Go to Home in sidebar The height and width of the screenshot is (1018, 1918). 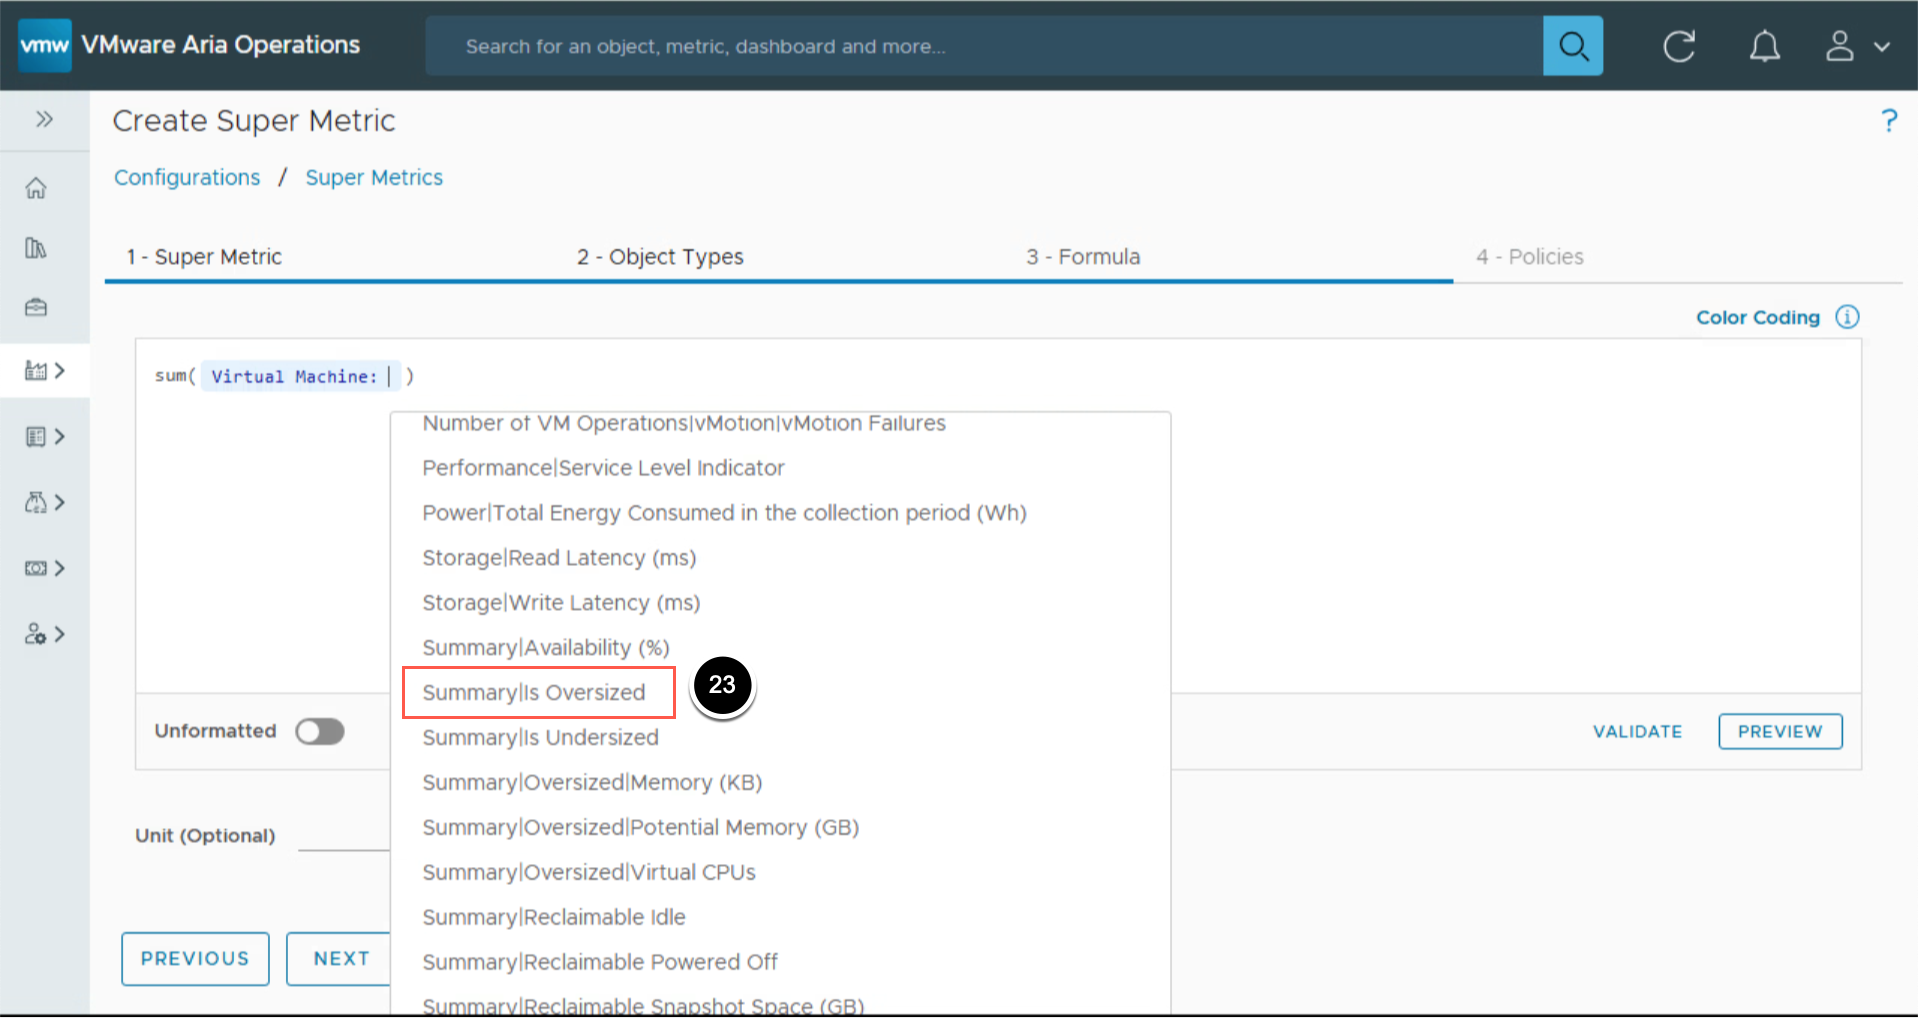pyautogui.click(x=36, y=188)
